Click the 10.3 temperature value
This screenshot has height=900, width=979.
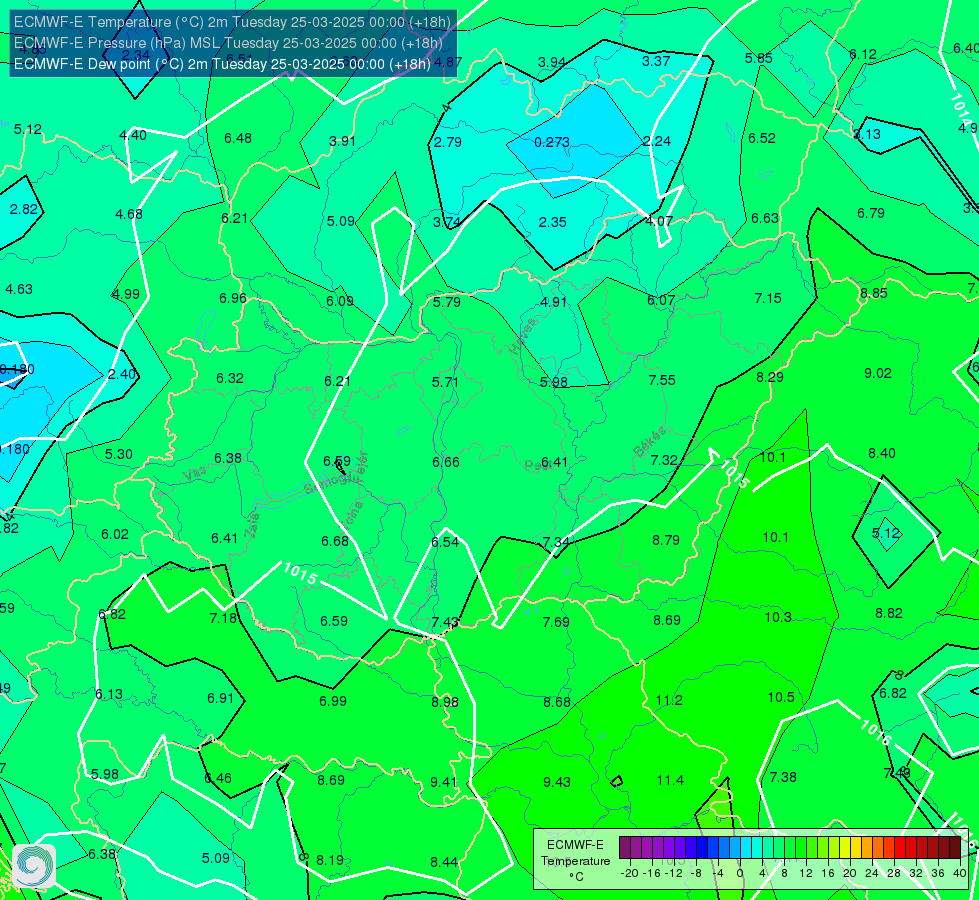(x=778, y=618)
